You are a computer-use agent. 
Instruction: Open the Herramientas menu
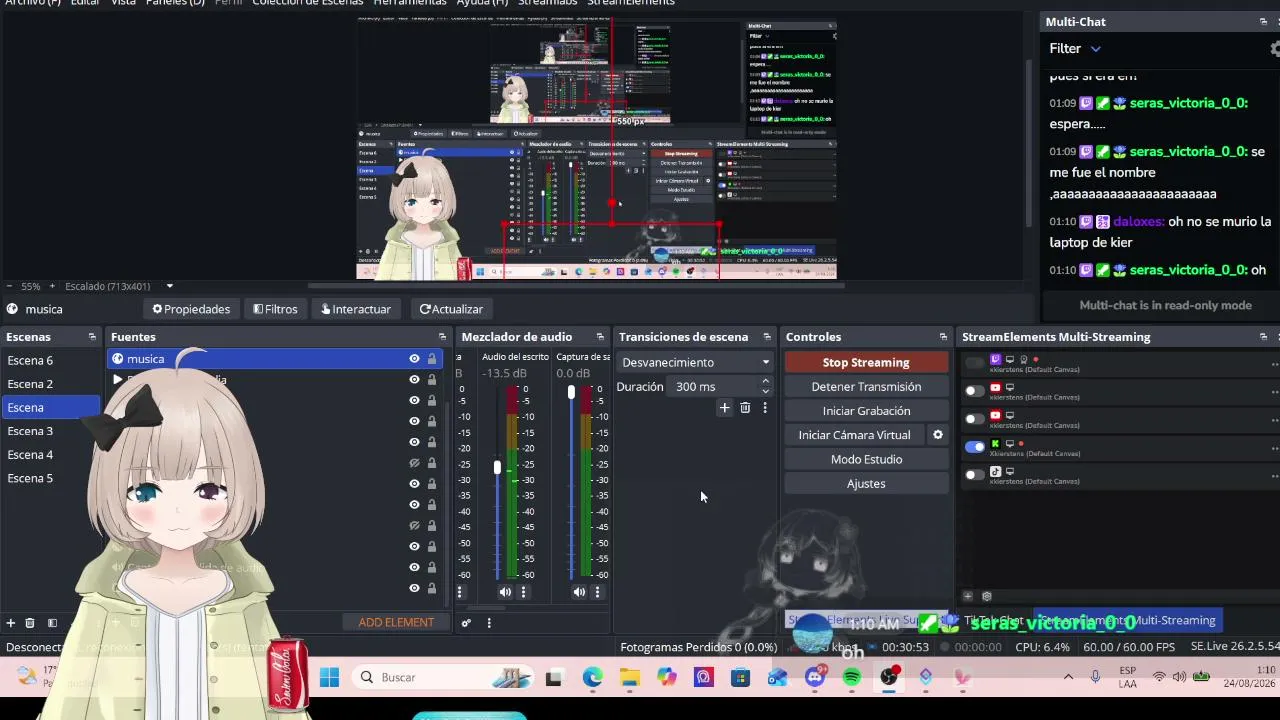[410, 3]
